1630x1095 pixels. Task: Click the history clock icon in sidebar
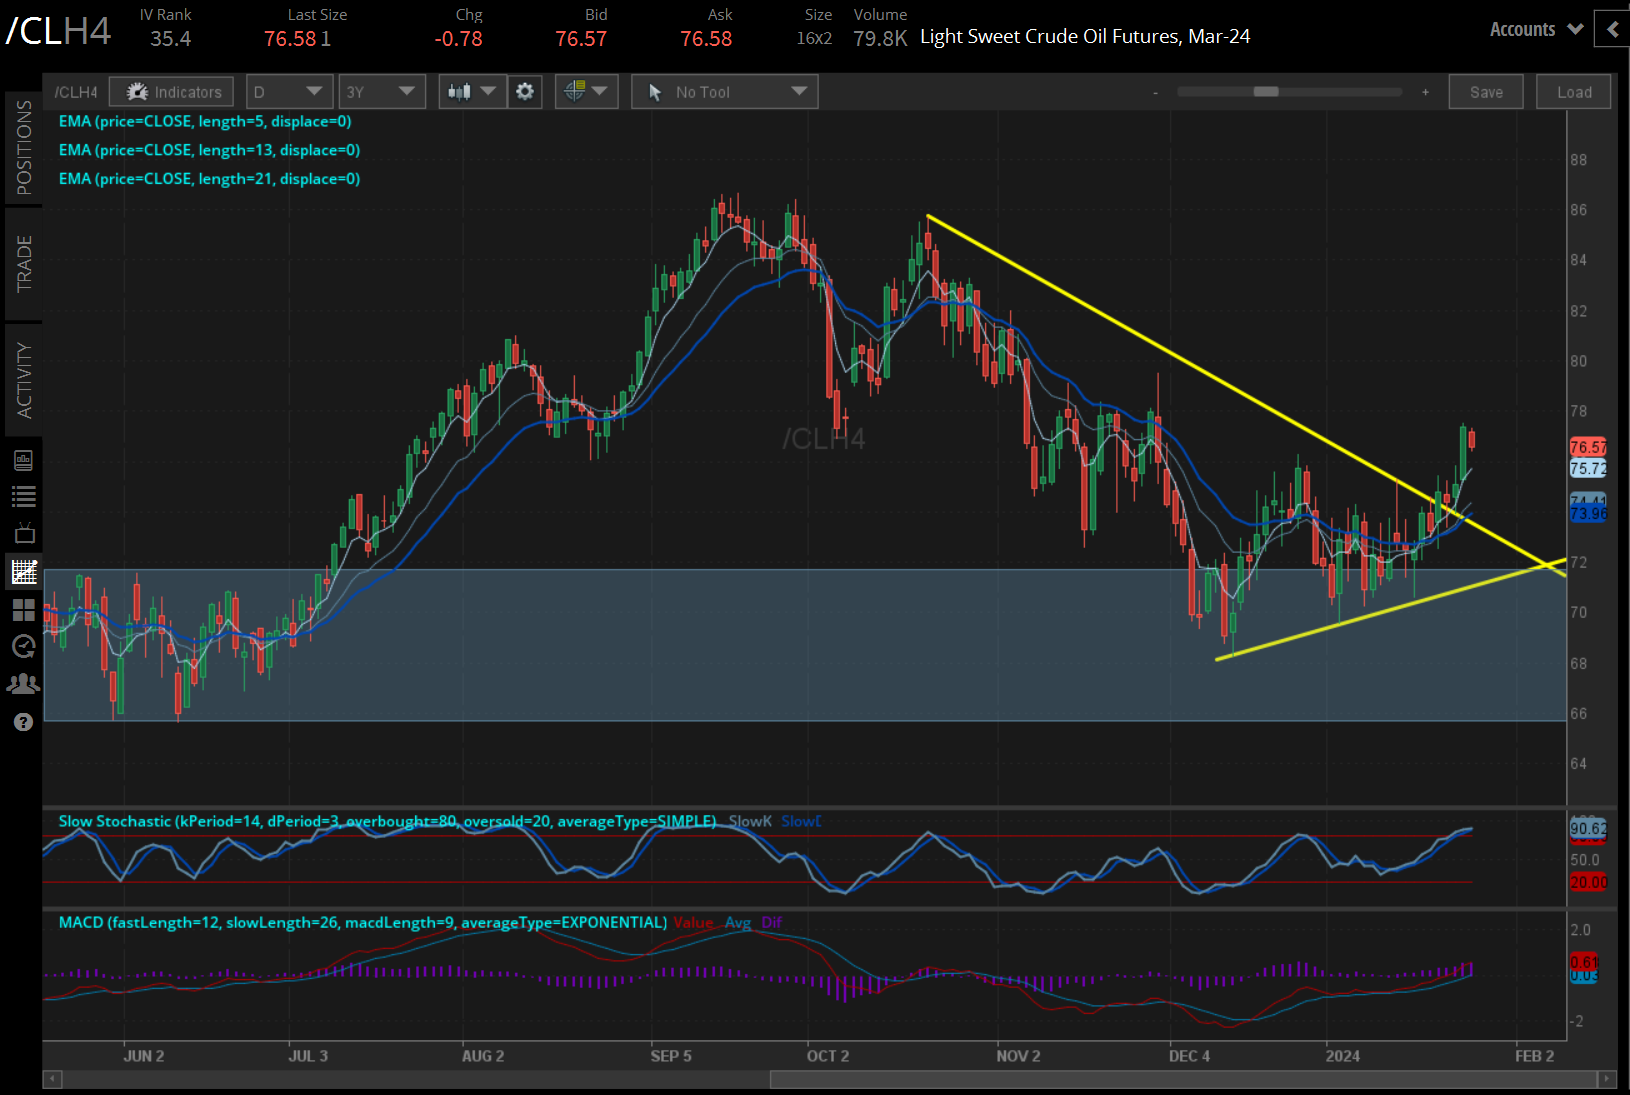point(24,646)
